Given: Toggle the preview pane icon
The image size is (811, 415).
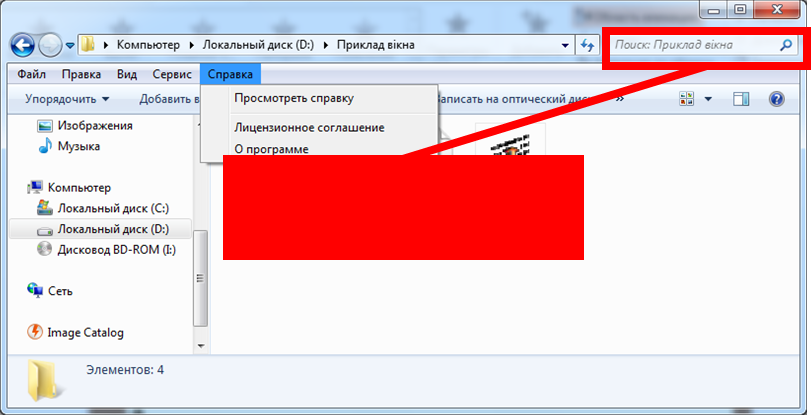Looking at the screenshot, I should point(741,99).
